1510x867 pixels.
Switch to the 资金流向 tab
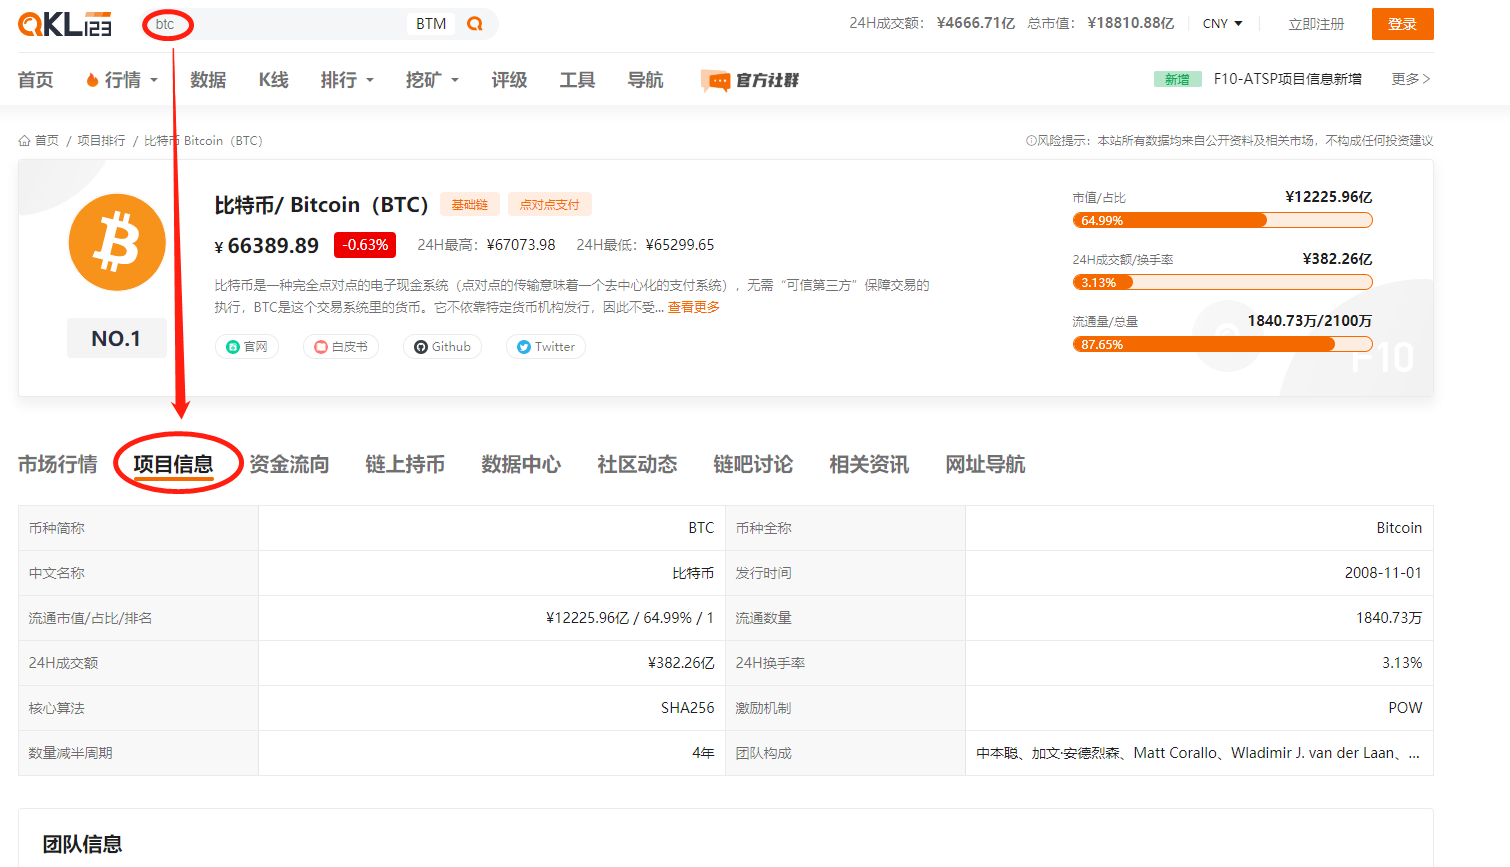[289, 464]
